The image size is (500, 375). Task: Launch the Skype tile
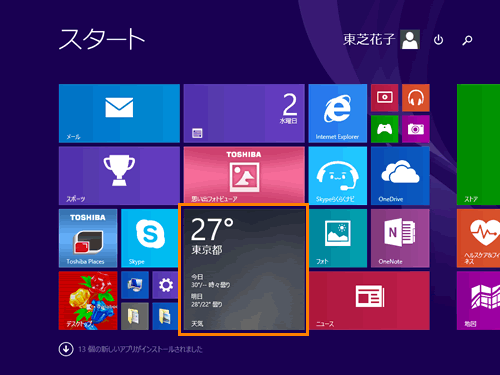[150, 238]
